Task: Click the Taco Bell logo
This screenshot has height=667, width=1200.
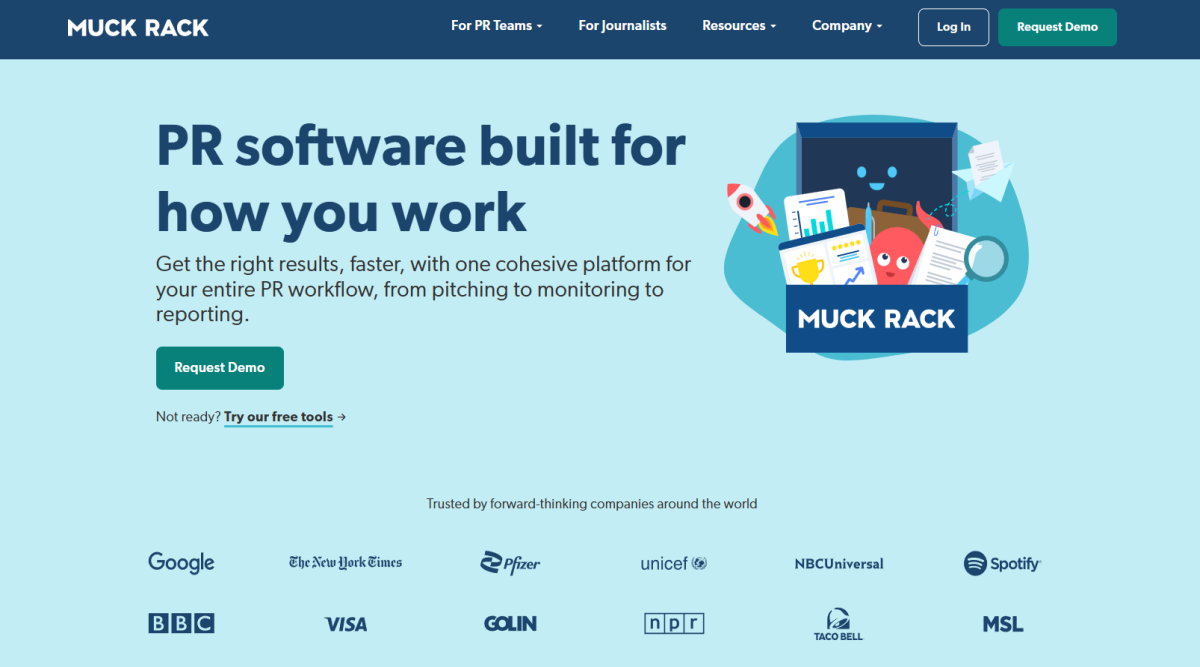Action: tap(838, 624)
